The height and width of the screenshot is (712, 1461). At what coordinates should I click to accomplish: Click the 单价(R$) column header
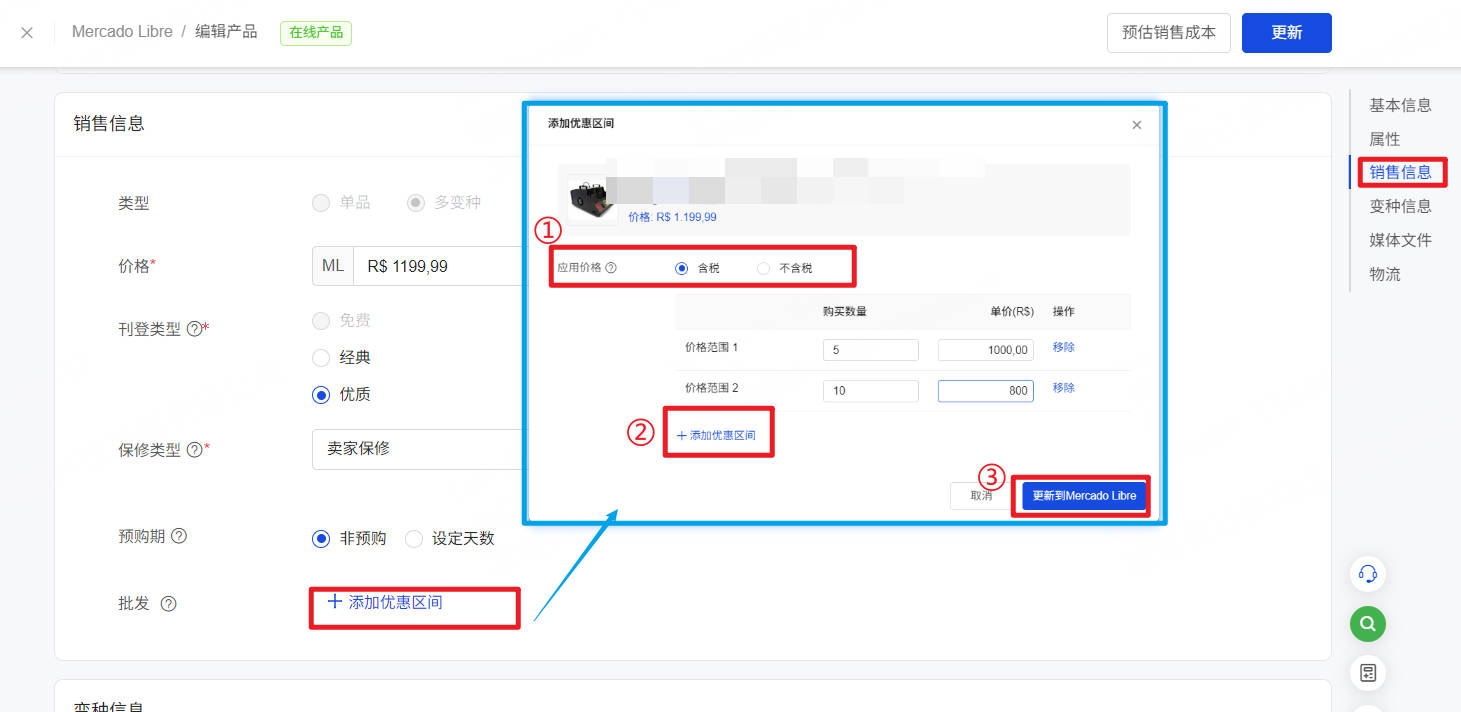[x=1011, y=311]
